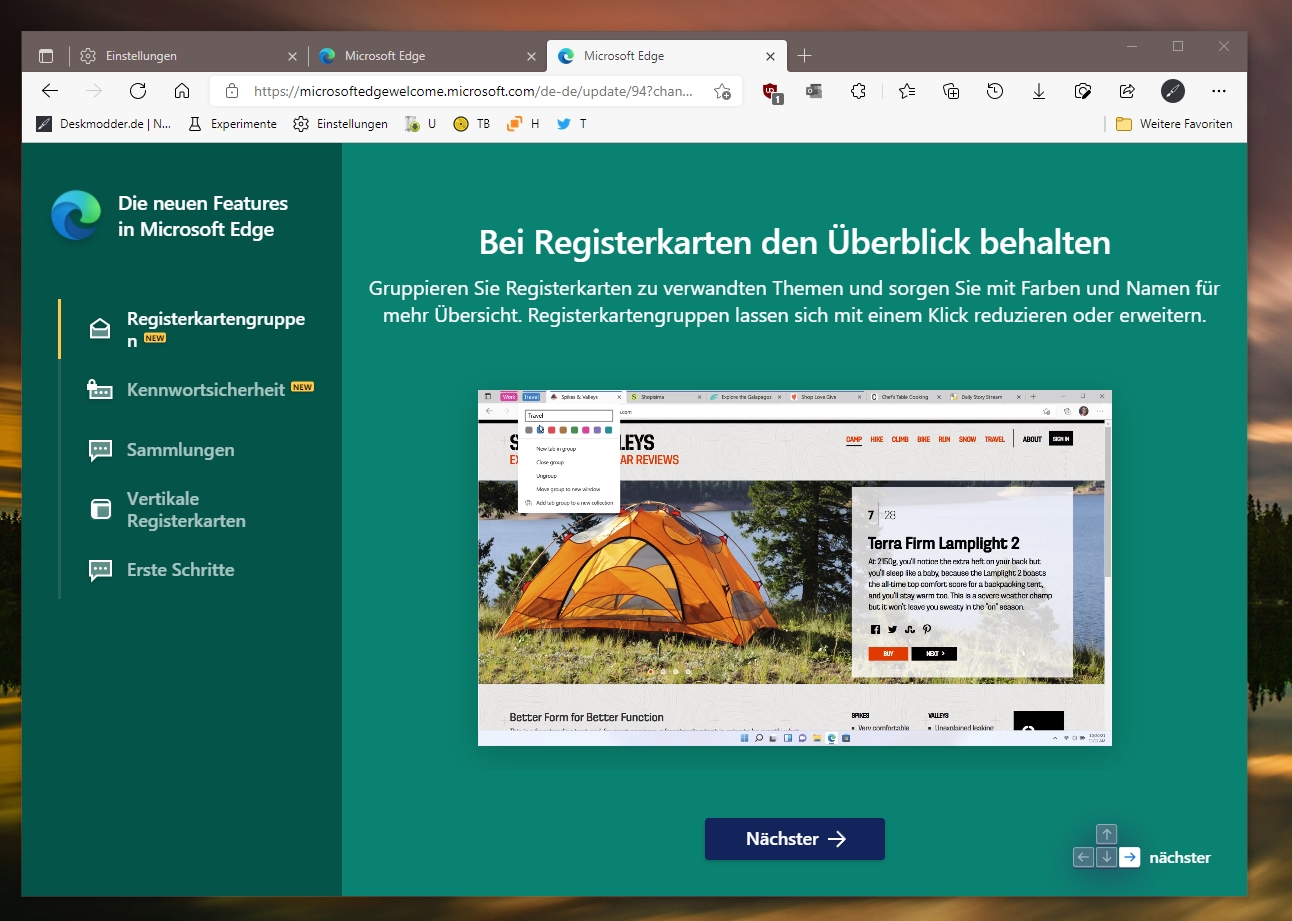The width and height of the screenshot is (1292, 921).
Task: Open the History clock icon
Action: pos(995,91)
